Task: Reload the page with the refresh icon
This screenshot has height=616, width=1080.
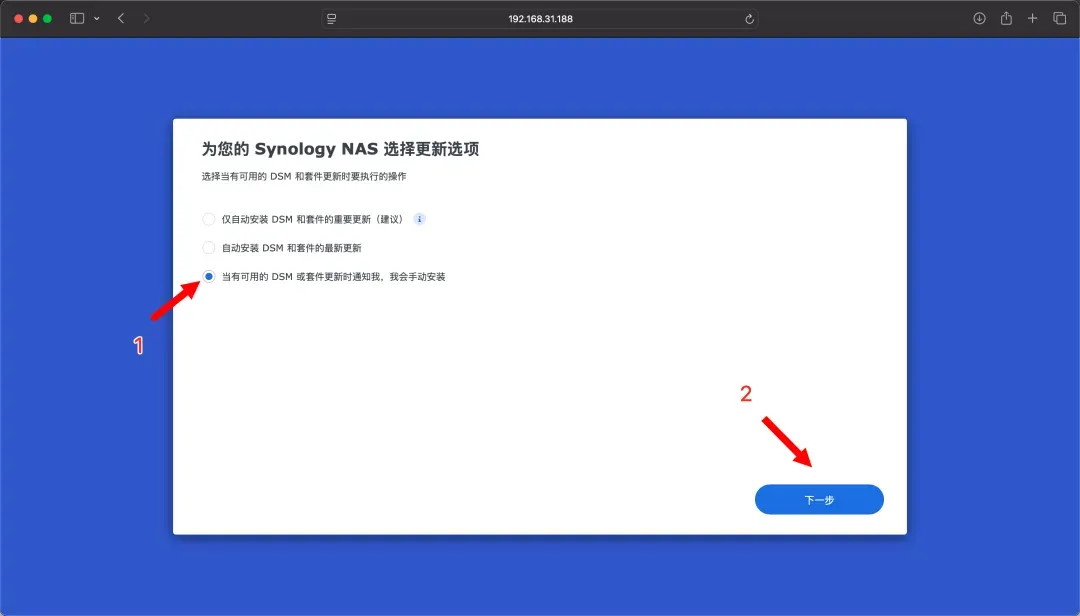Action: [749, 19]
